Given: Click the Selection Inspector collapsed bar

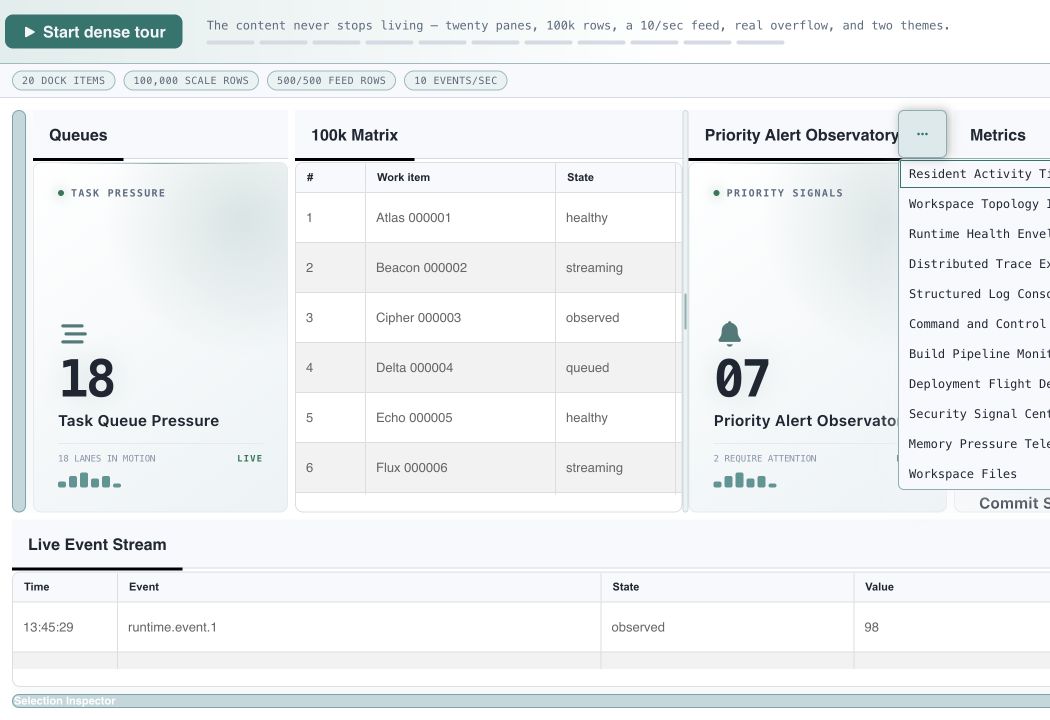Looking at the screenshot, I should [x=531, y=701].
